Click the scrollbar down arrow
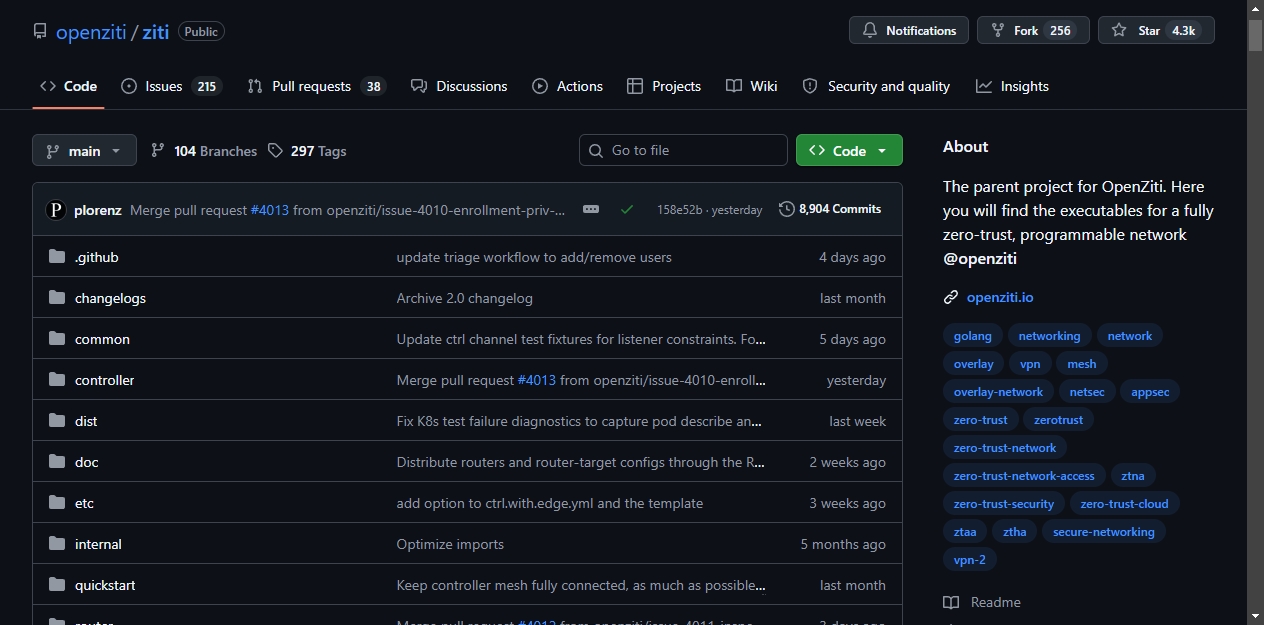The image size is (1264, 625). point(1256,616)
